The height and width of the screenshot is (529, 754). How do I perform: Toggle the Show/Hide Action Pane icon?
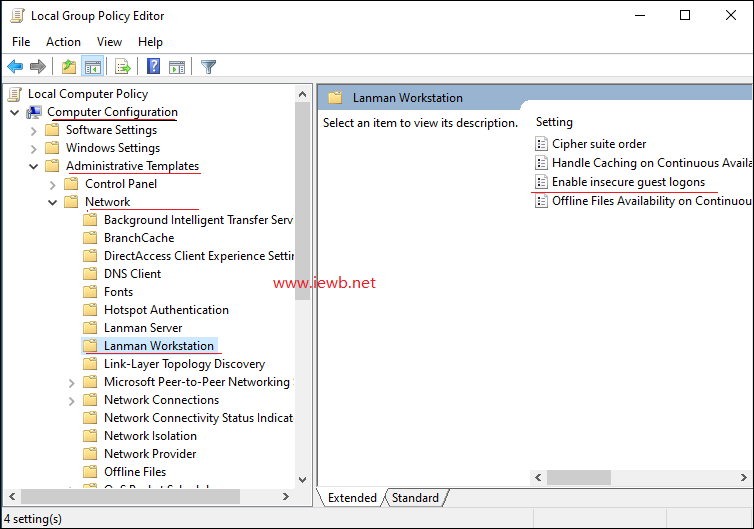coord(177,67)
